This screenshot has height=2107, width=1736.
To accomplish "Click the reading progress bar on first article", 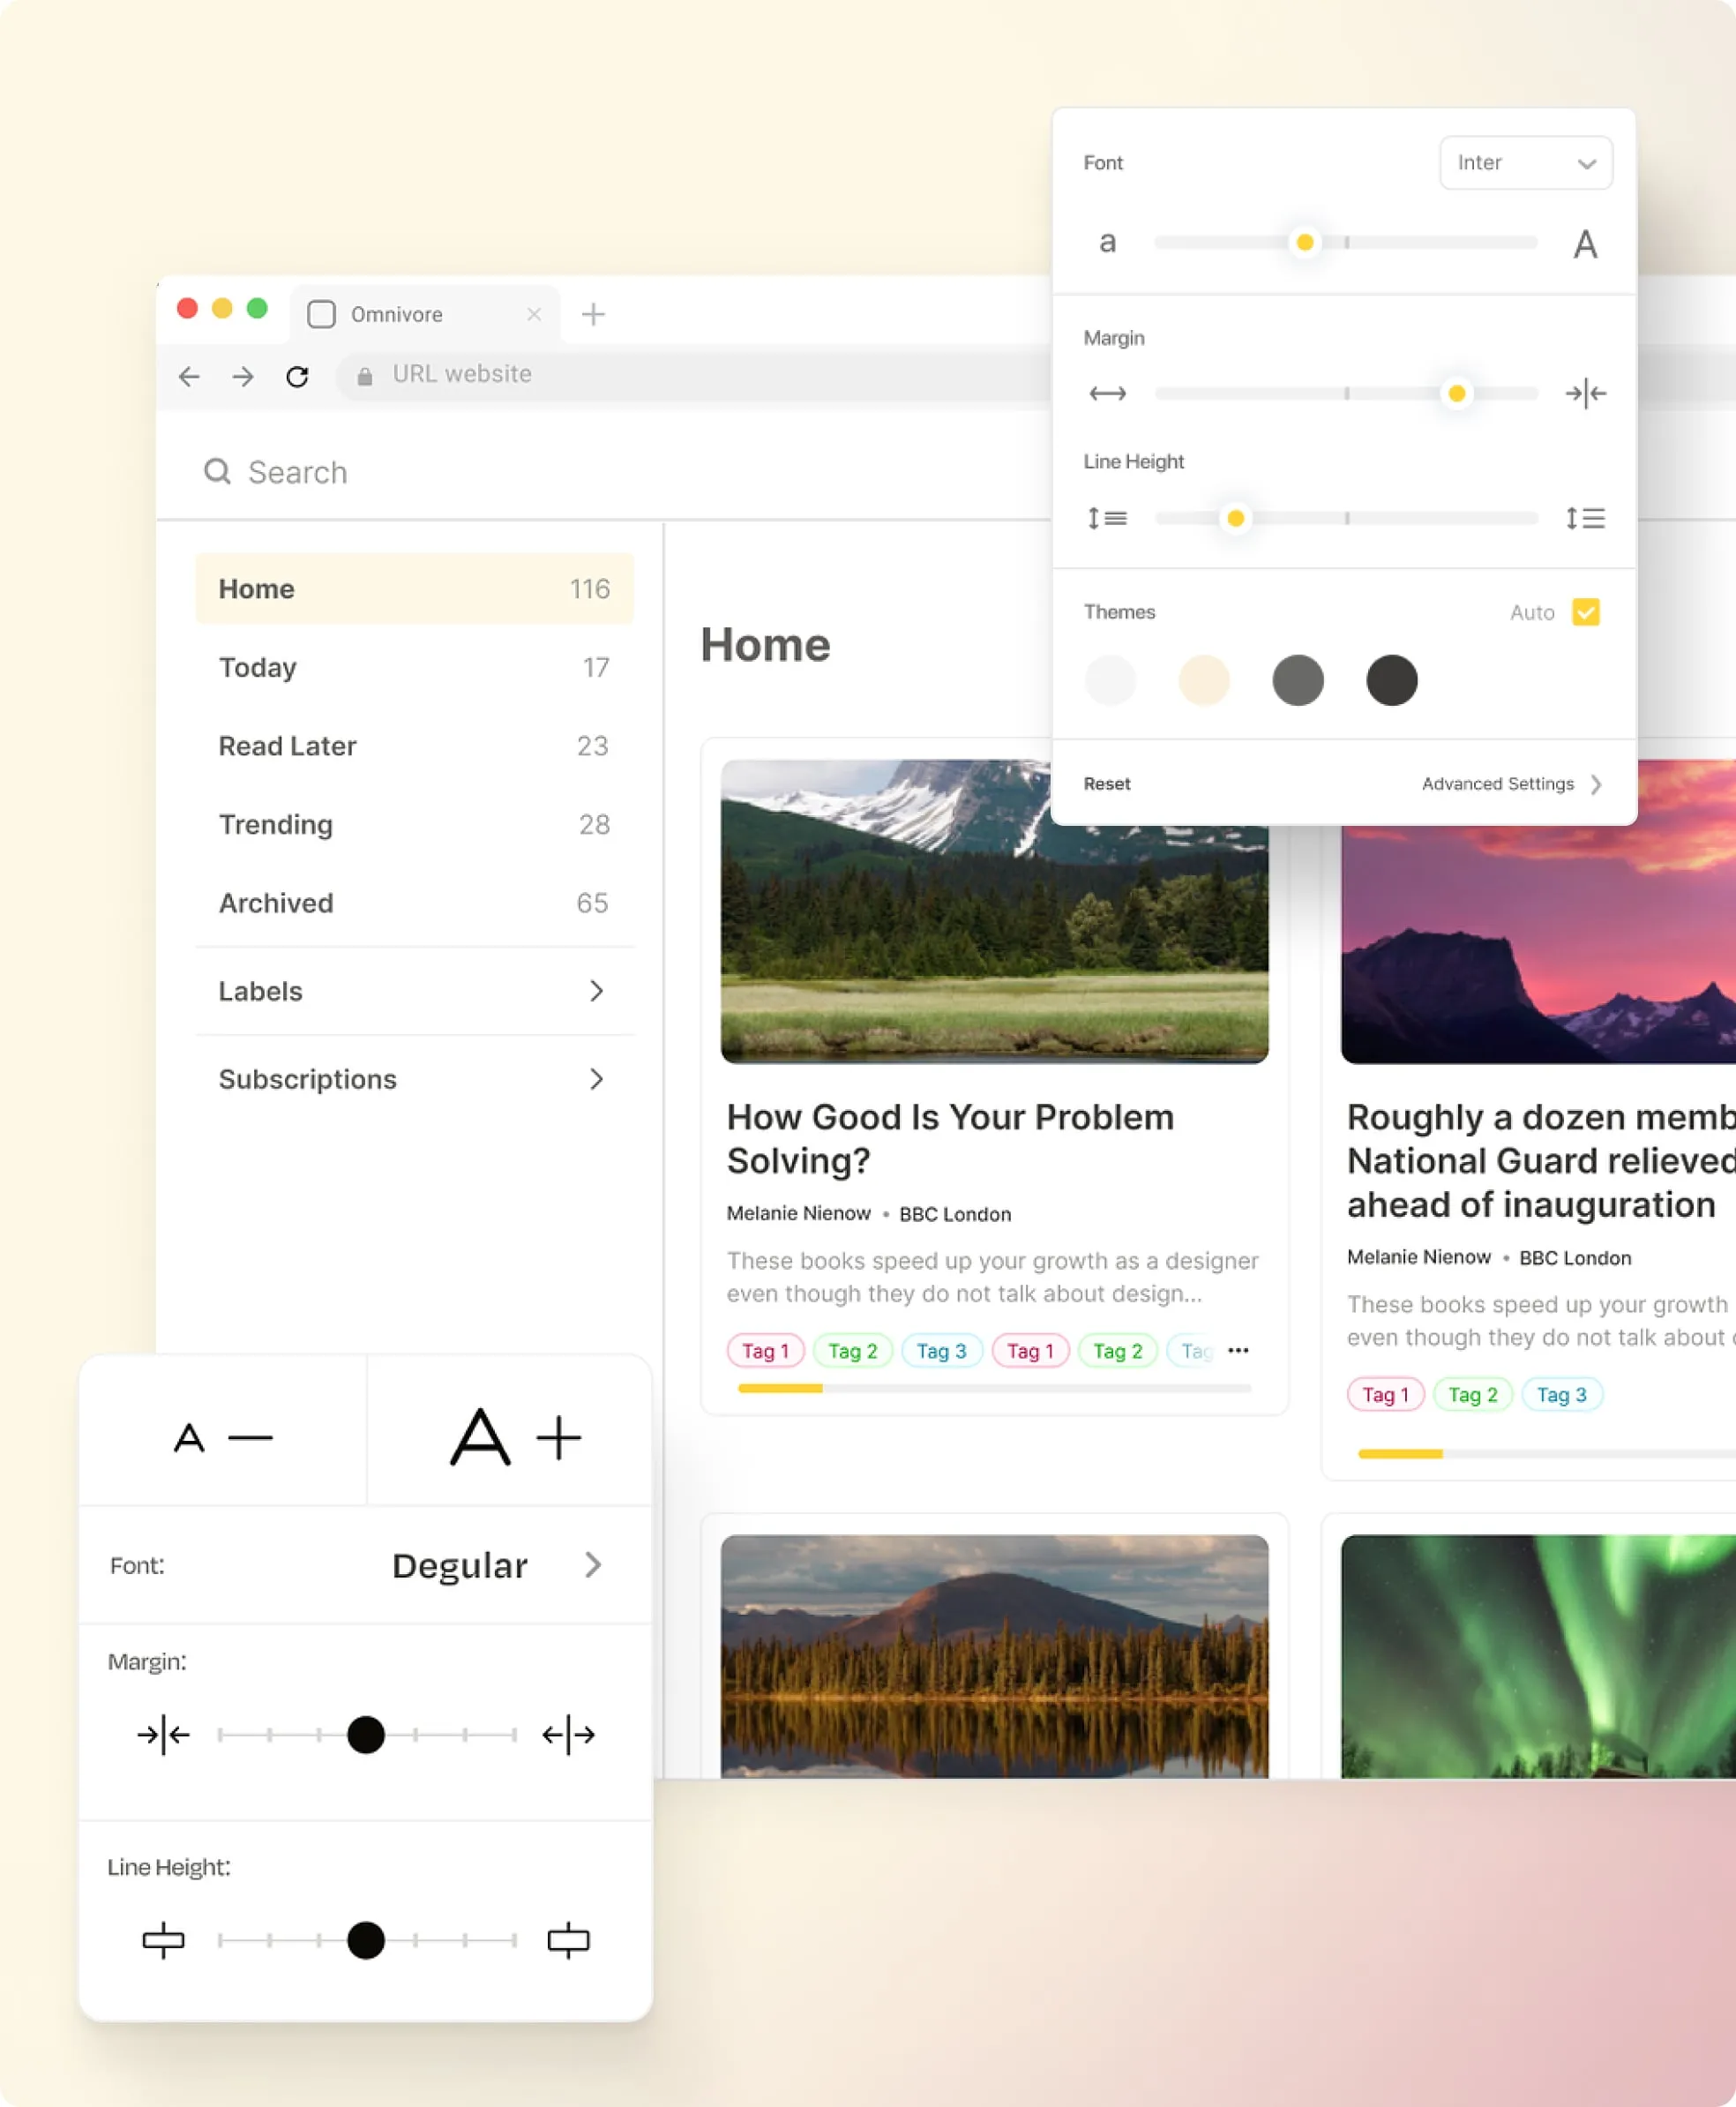I will [x=994, y=1388].
